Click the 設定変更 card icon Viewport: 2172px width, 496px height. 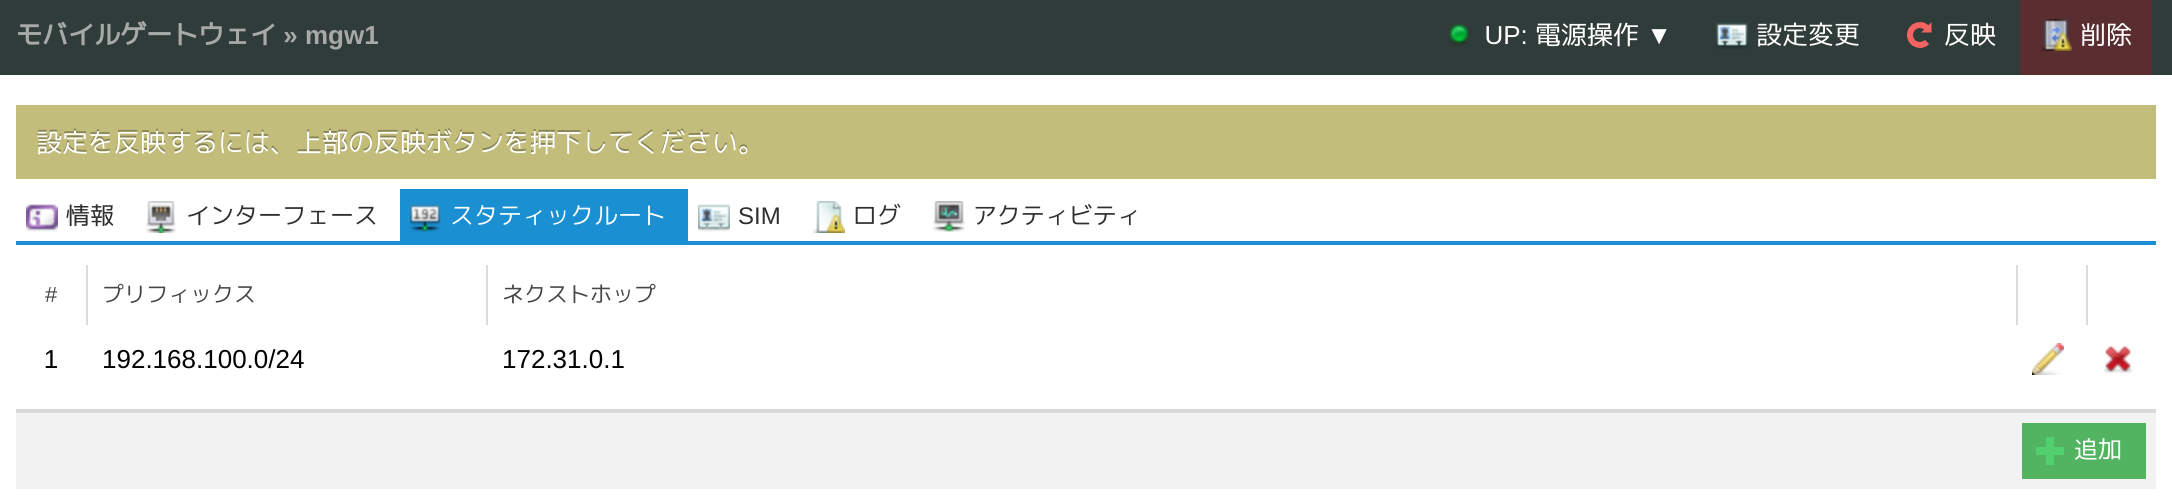[1731, 36]
